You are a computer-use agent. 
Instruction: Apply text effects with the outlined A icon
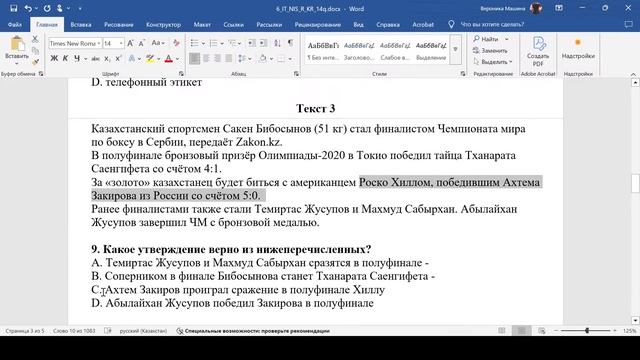click(x=131, y=59)
